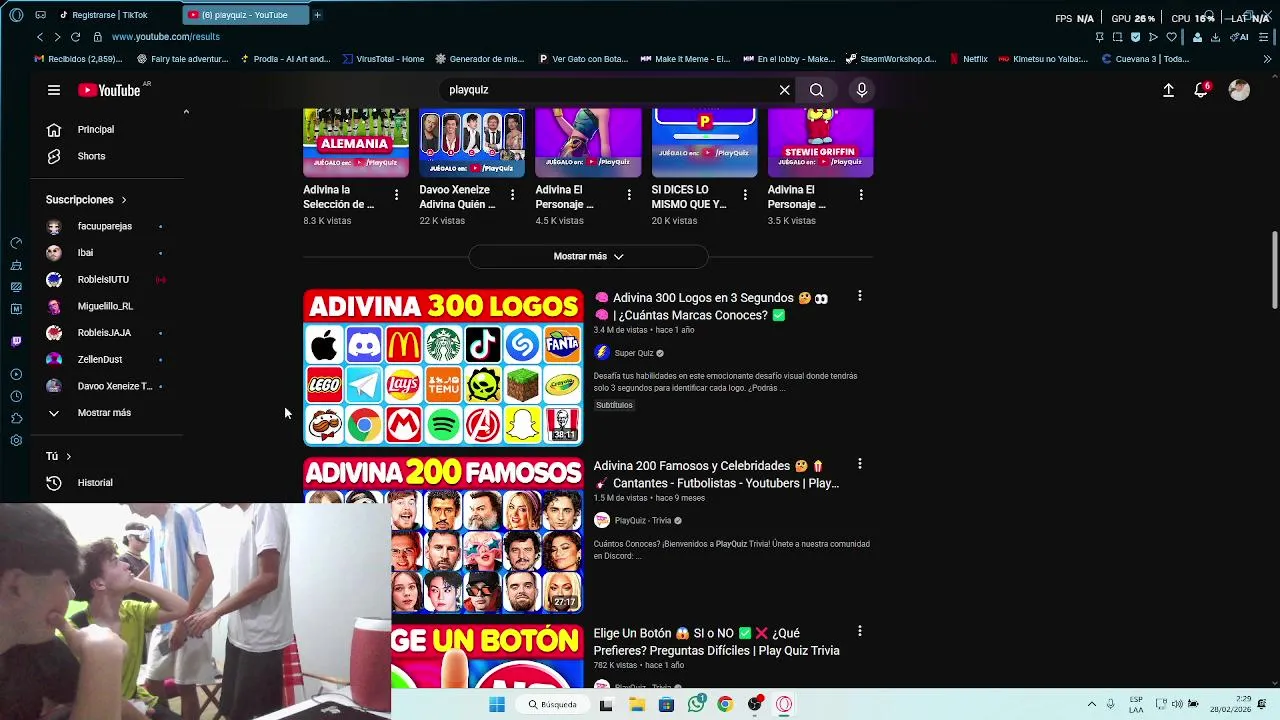Open the YouTube hamburger guide menu
This screenshot has width=1280, height=720.
[54, 90]
